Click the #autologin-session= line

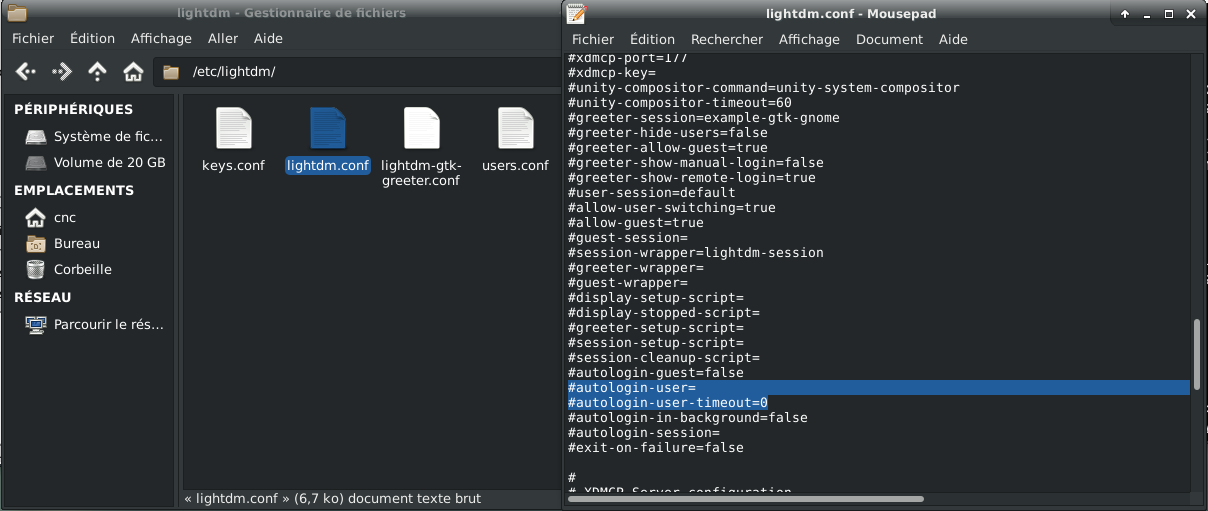pyautogui.click(x=643, y=432)
